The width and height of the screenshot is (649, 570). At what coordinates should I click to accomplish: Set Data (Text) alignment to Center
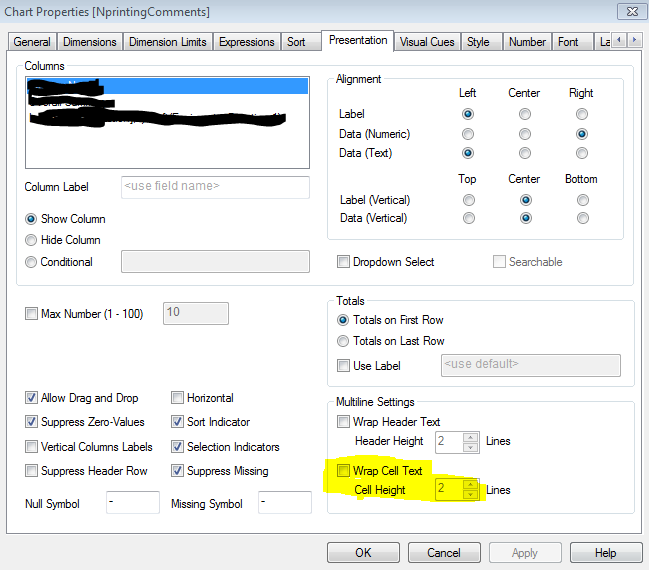[x=525, y=153]
